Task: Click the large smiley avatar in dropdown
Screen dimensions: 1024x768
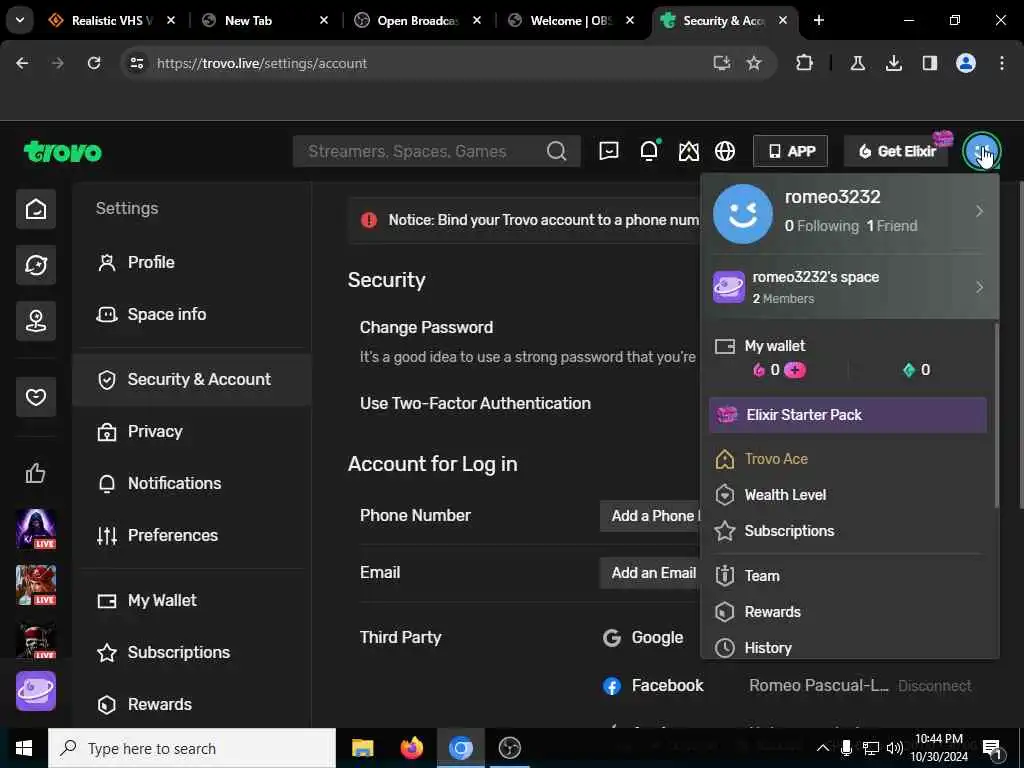Action: (743, 214)
